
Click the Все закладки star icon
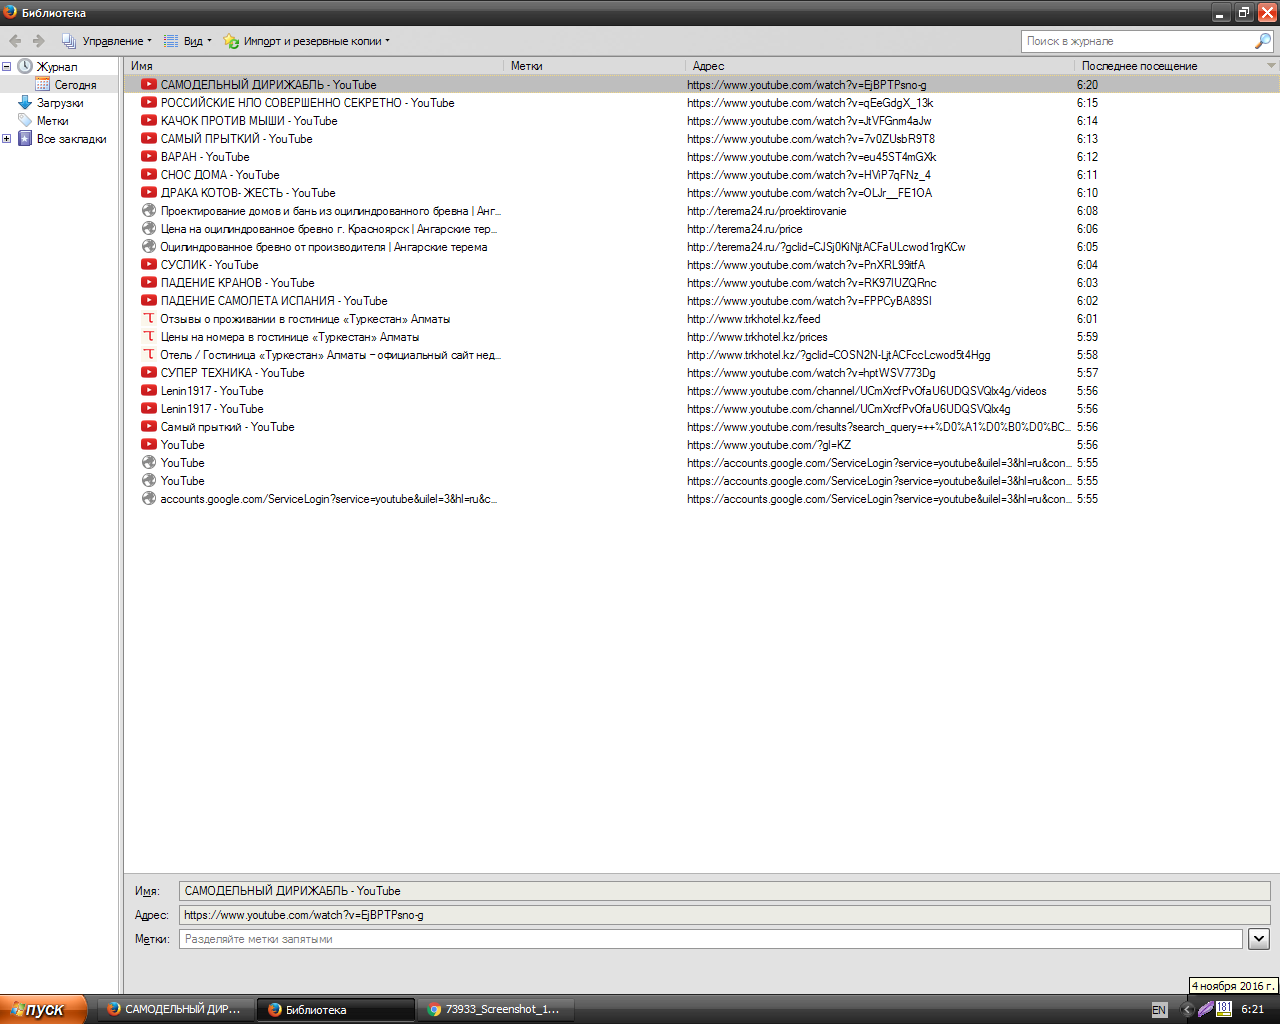click(25, 139)
